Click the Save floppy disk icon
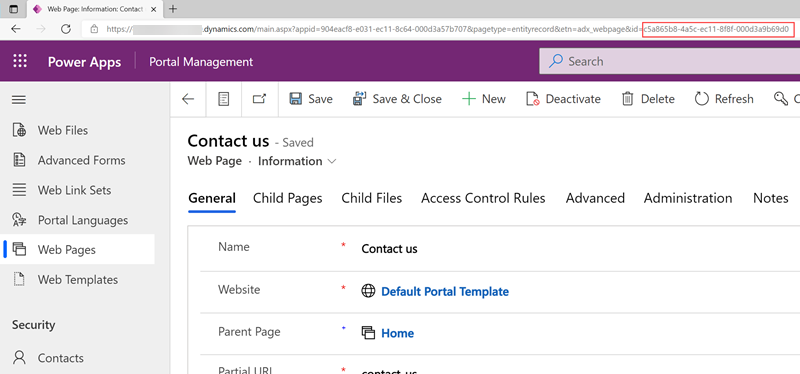The width and height of the screenshot is (800, 374). coord(295,99)
